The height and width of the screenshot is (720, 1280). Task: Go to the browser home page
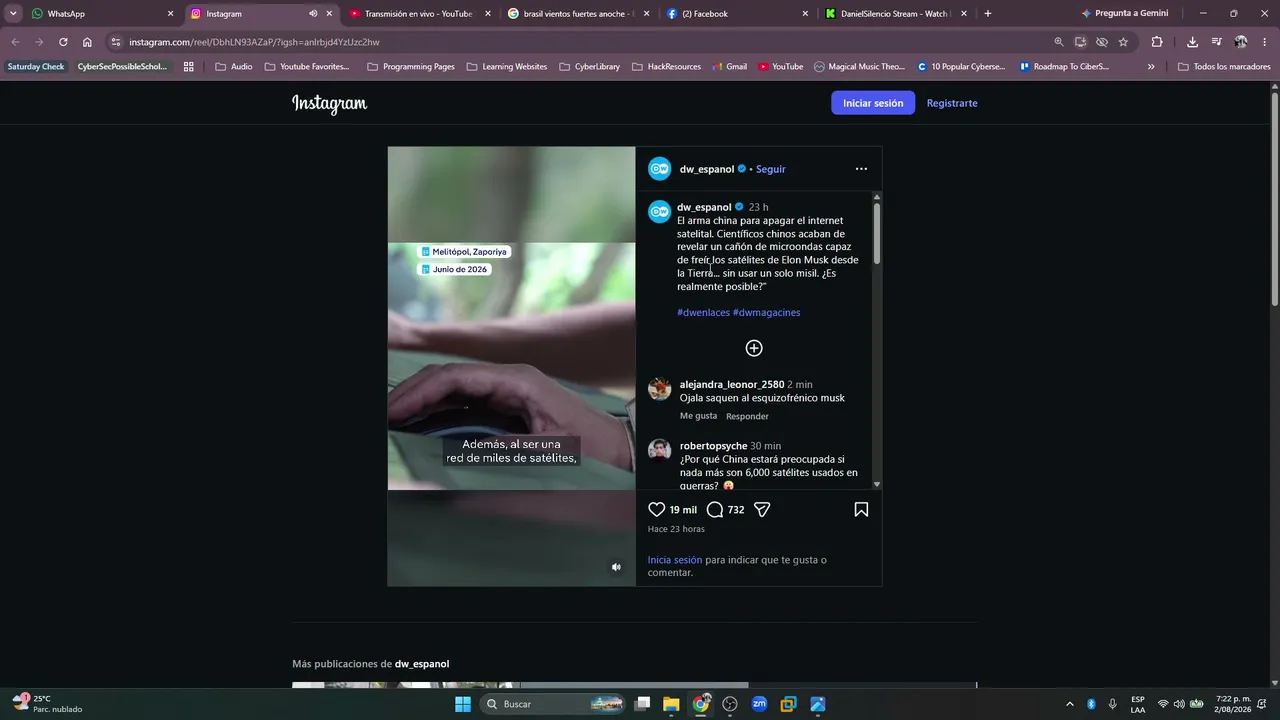tap(87, 42)
